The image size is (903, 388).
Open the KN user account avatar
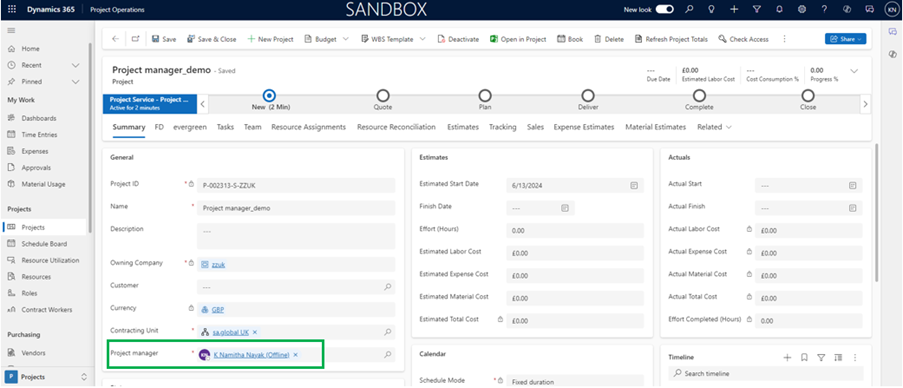[x=891, y=9]
